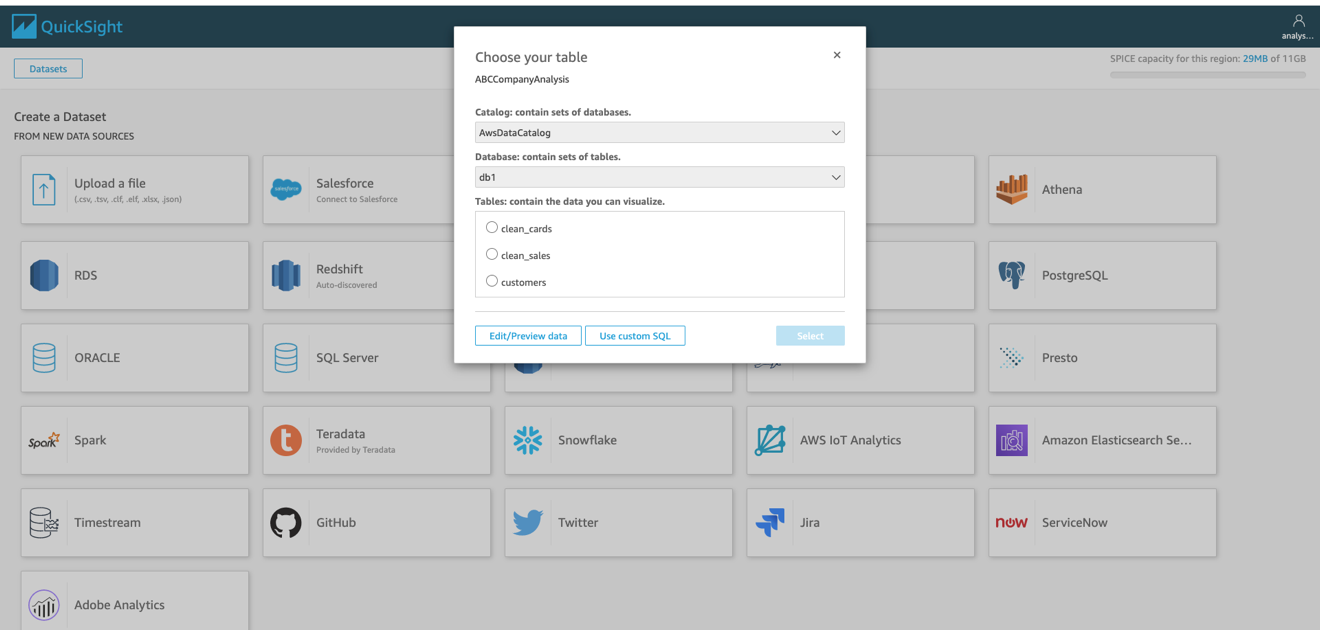Screen dimensions: 1320x630
Task: Click the Athena card label
Action: pyautogui.click(x=1062, y=189)
